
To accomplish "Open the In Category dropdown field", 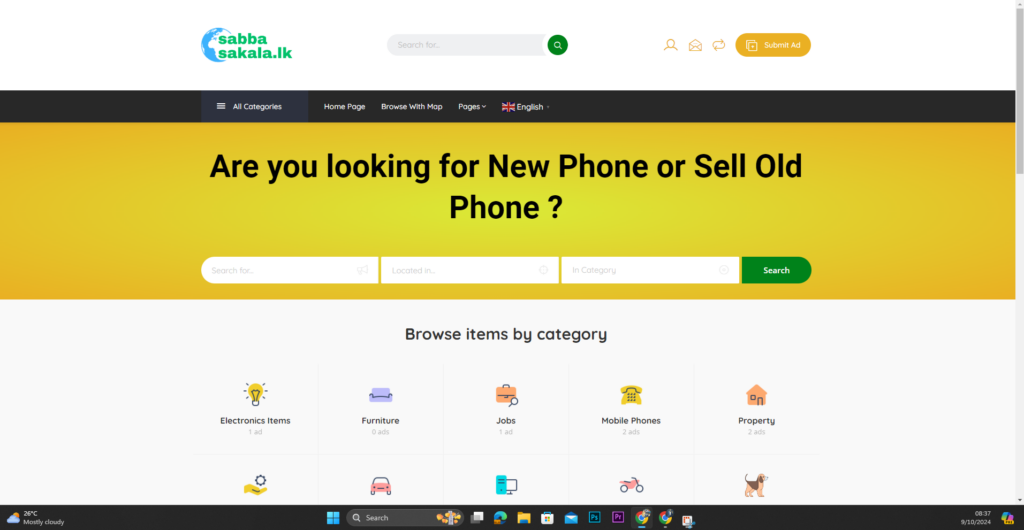I will [650, 270].
